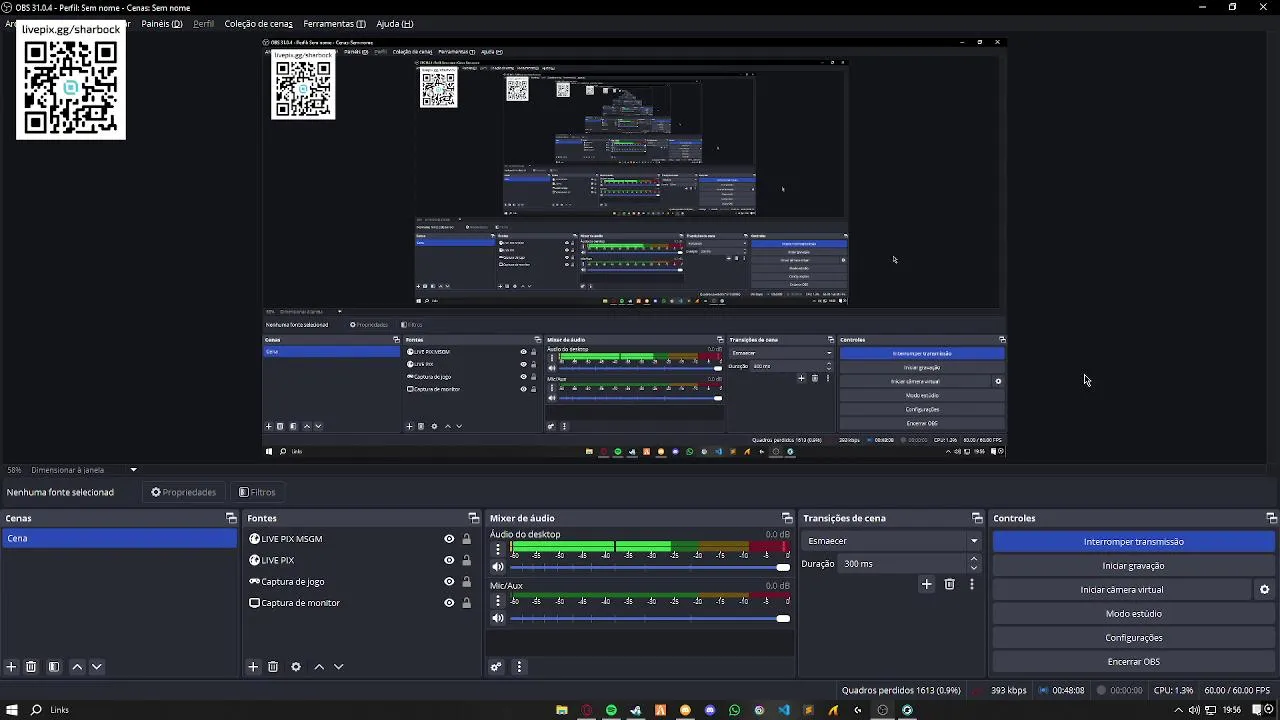Click Encerrar OBS button
This screenshot has height=720, width=1280.
click(x=1133, y=662)
